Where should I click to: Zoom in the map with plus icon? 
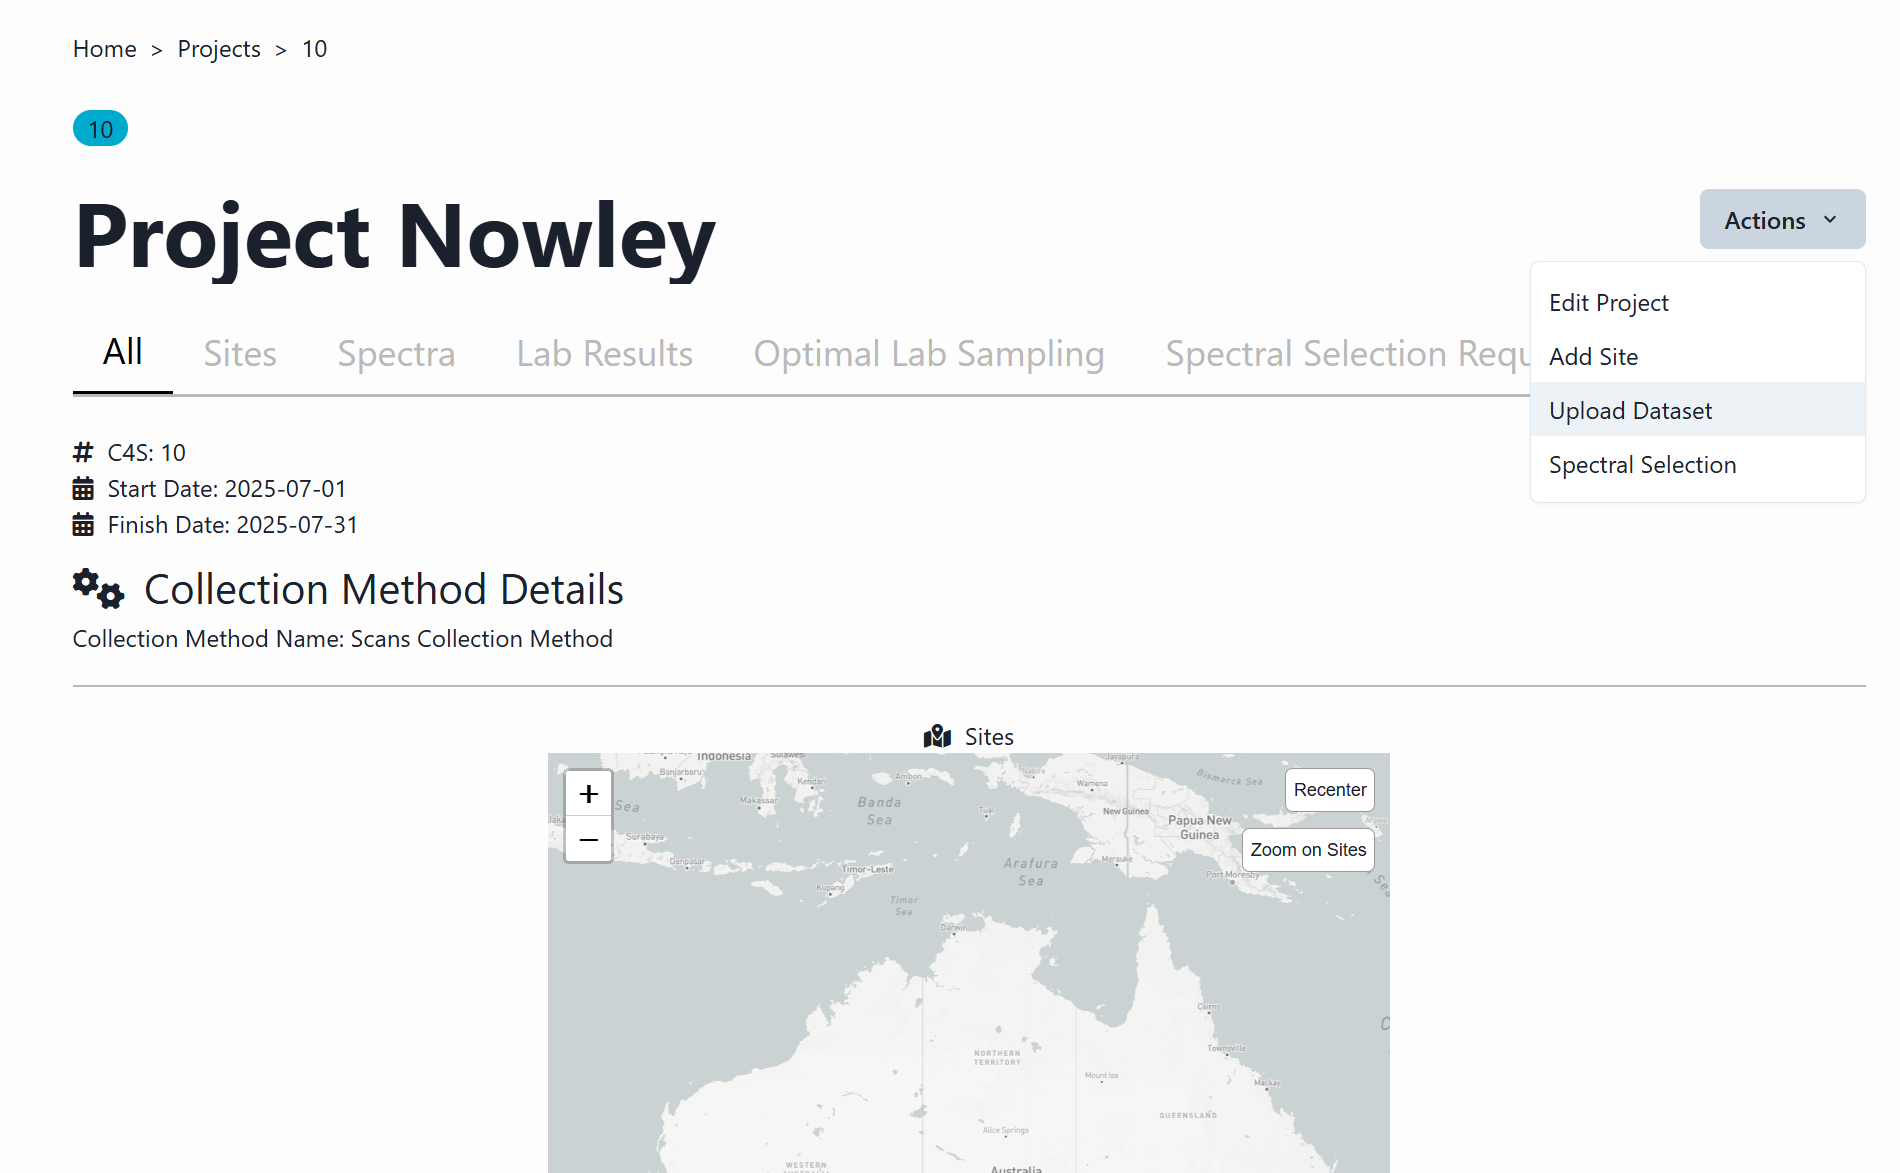pyautogui.click(x=588, y=794)
